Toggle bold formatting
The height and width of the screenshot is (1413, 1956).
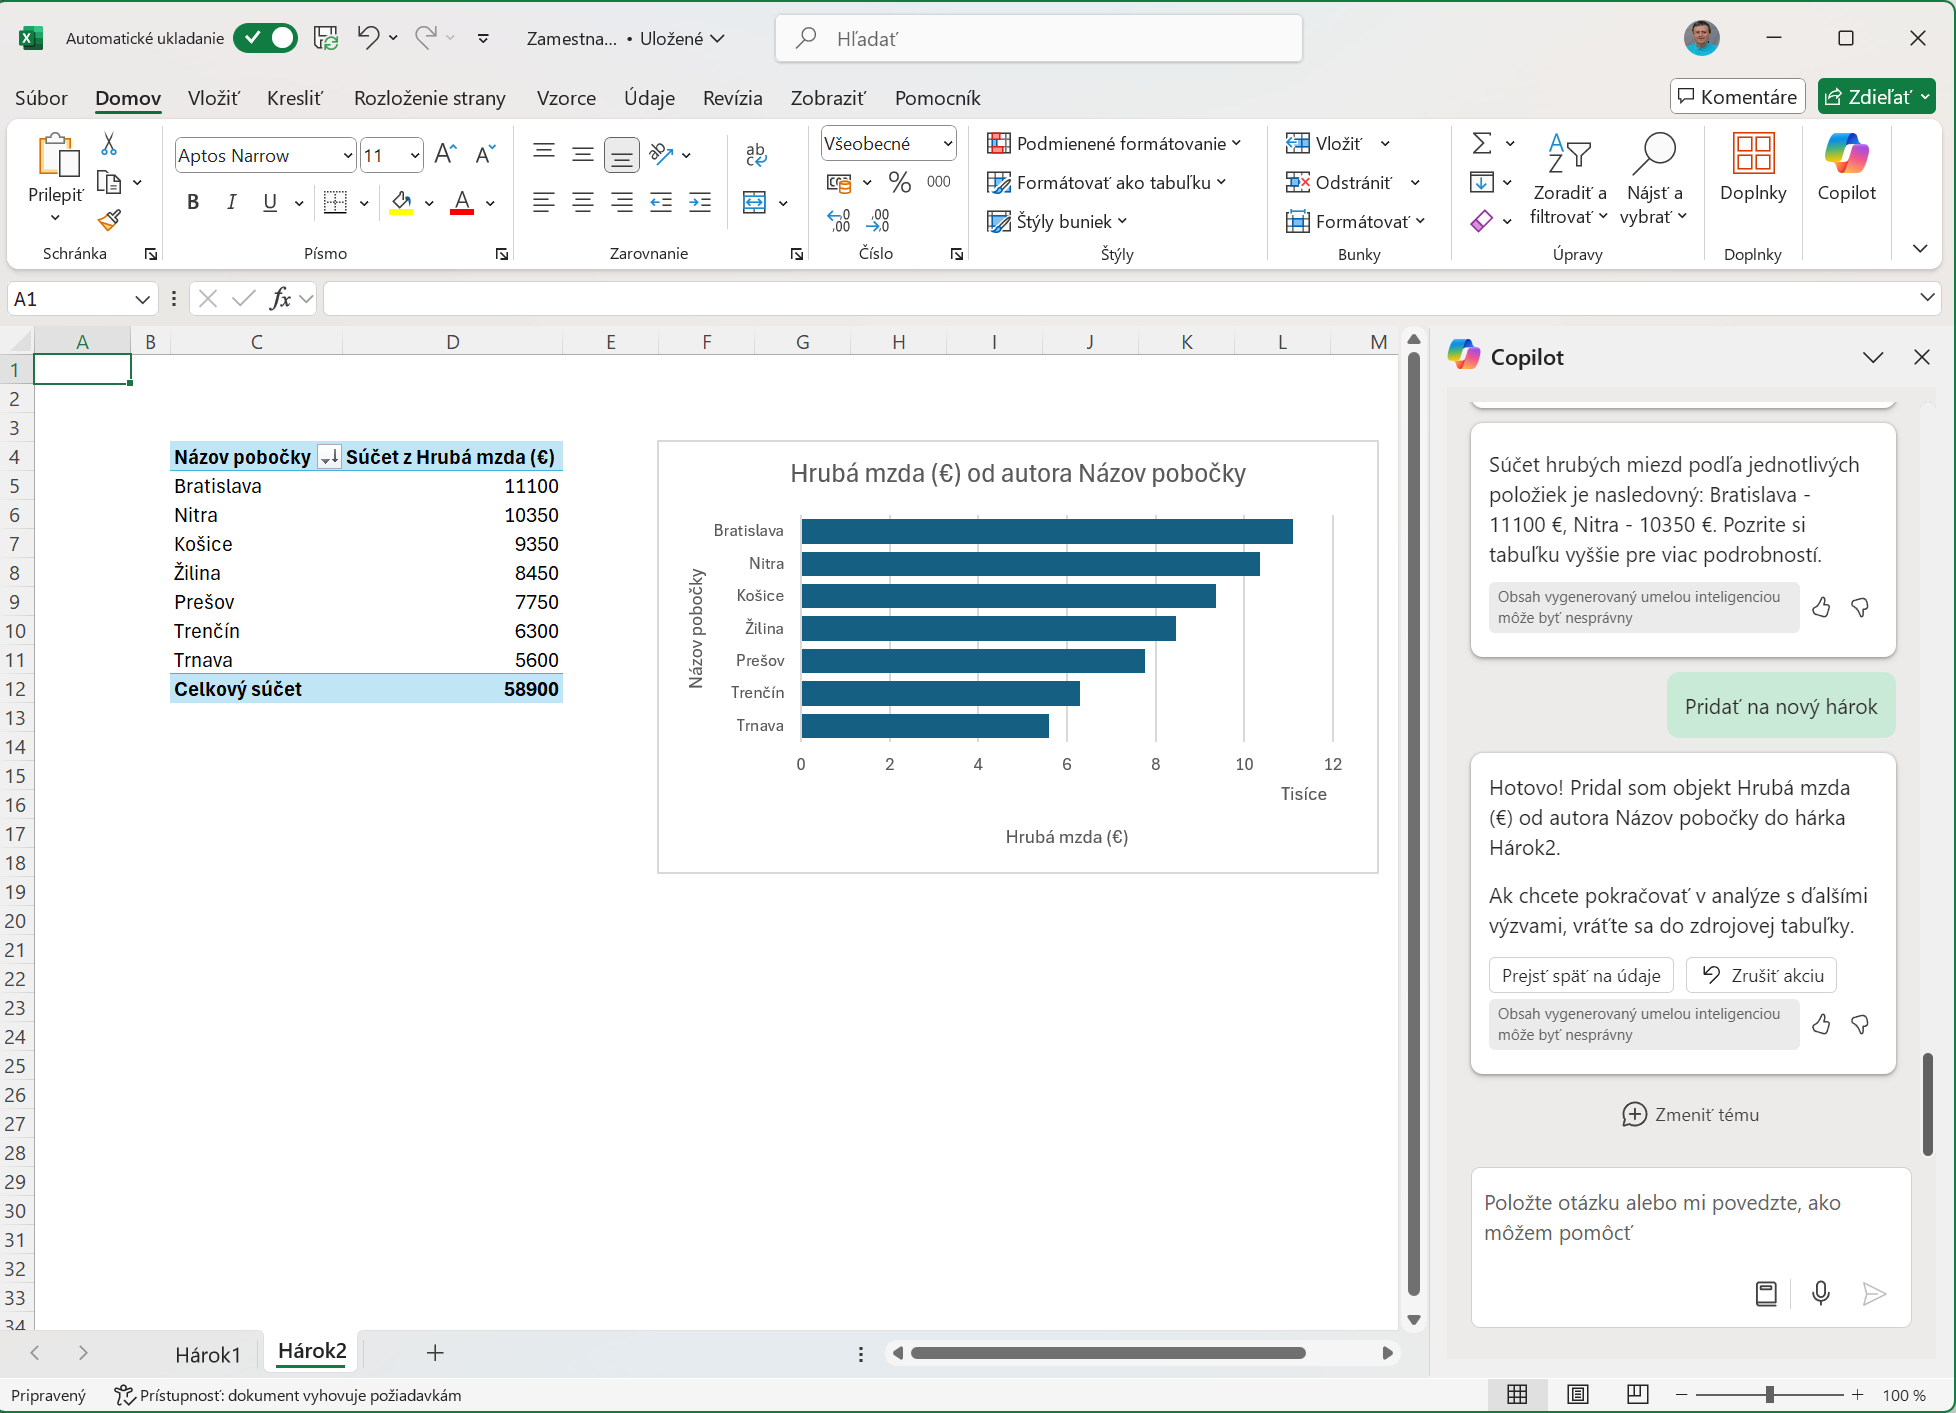(x=193, y=203)
